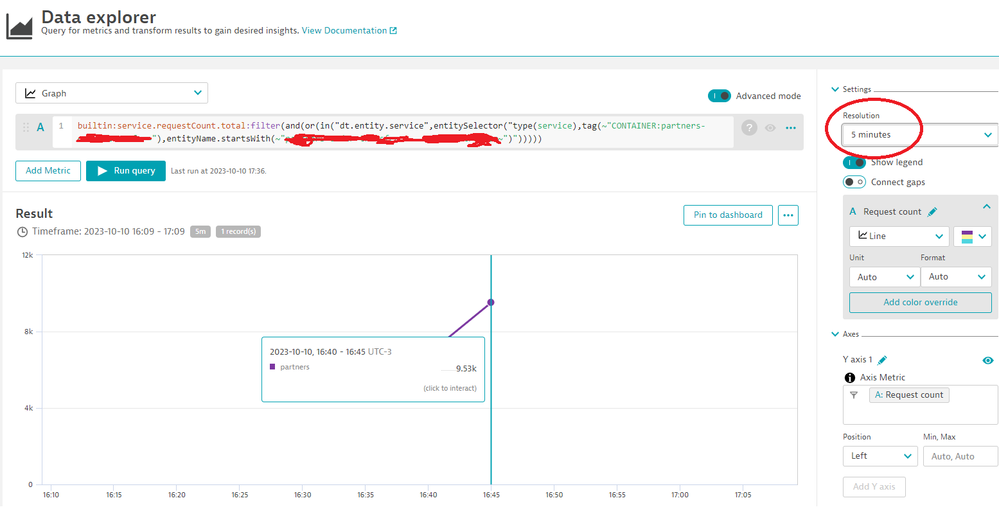The height and width of the screenshot is (516, 999).
Task: Collapse the Settings section
Action: 836,90
